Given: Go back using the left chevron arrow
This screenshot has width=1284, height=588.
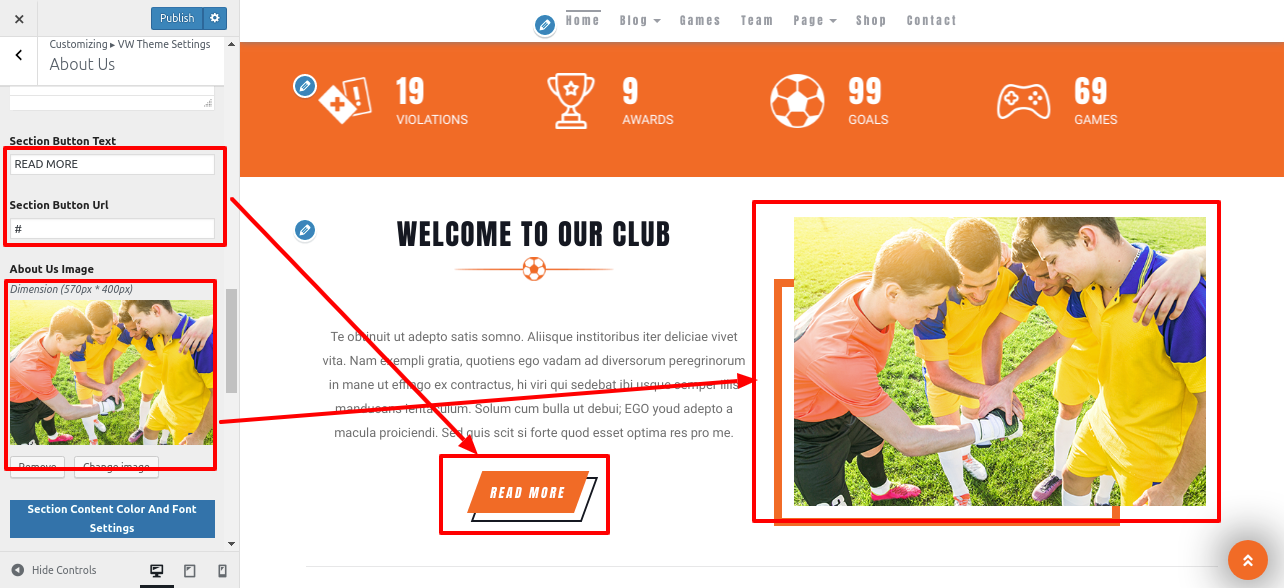Looking at the screenshot, I should [19, 56].
